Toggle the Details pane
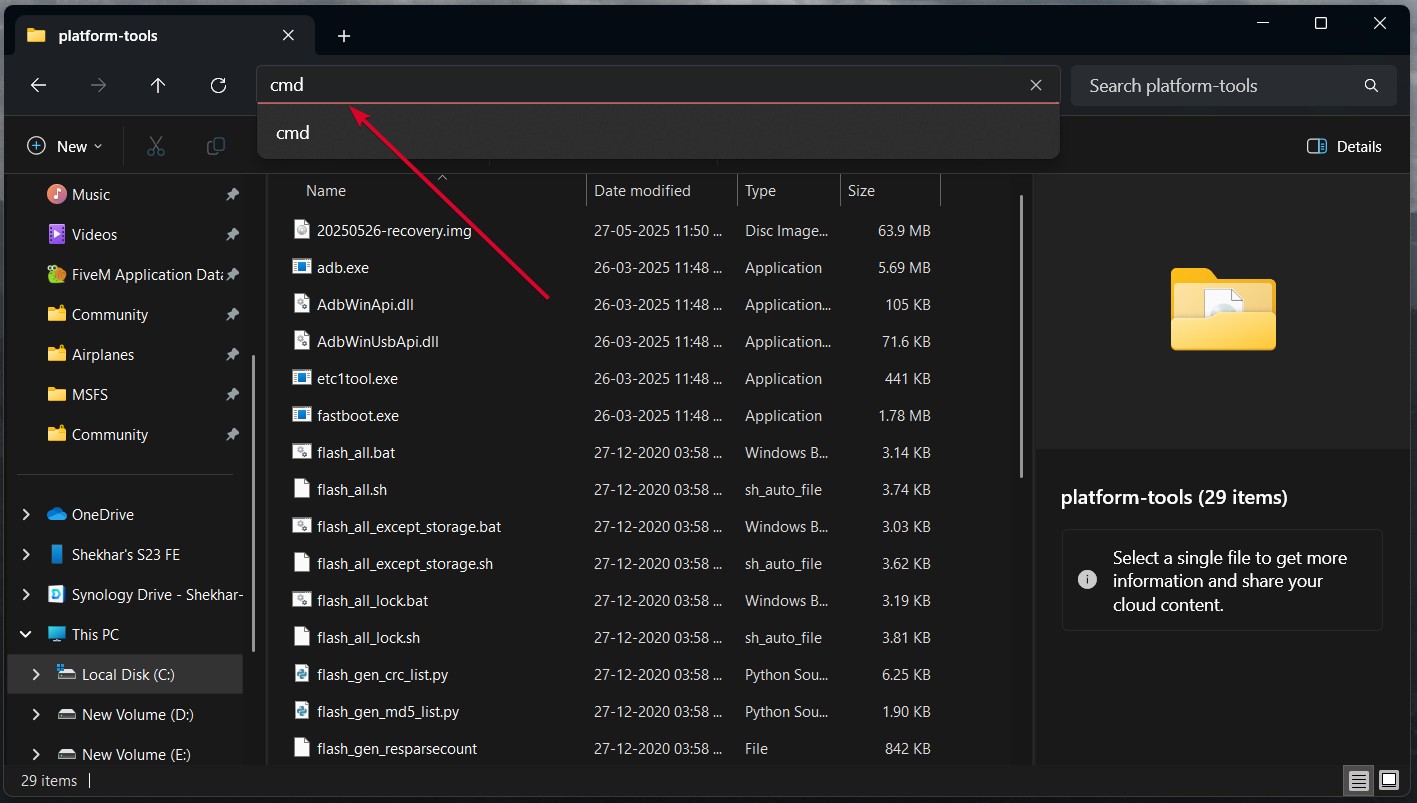Image resolution: width=1417 pixels, height=803 pixels. click(x=1344, y=146)
